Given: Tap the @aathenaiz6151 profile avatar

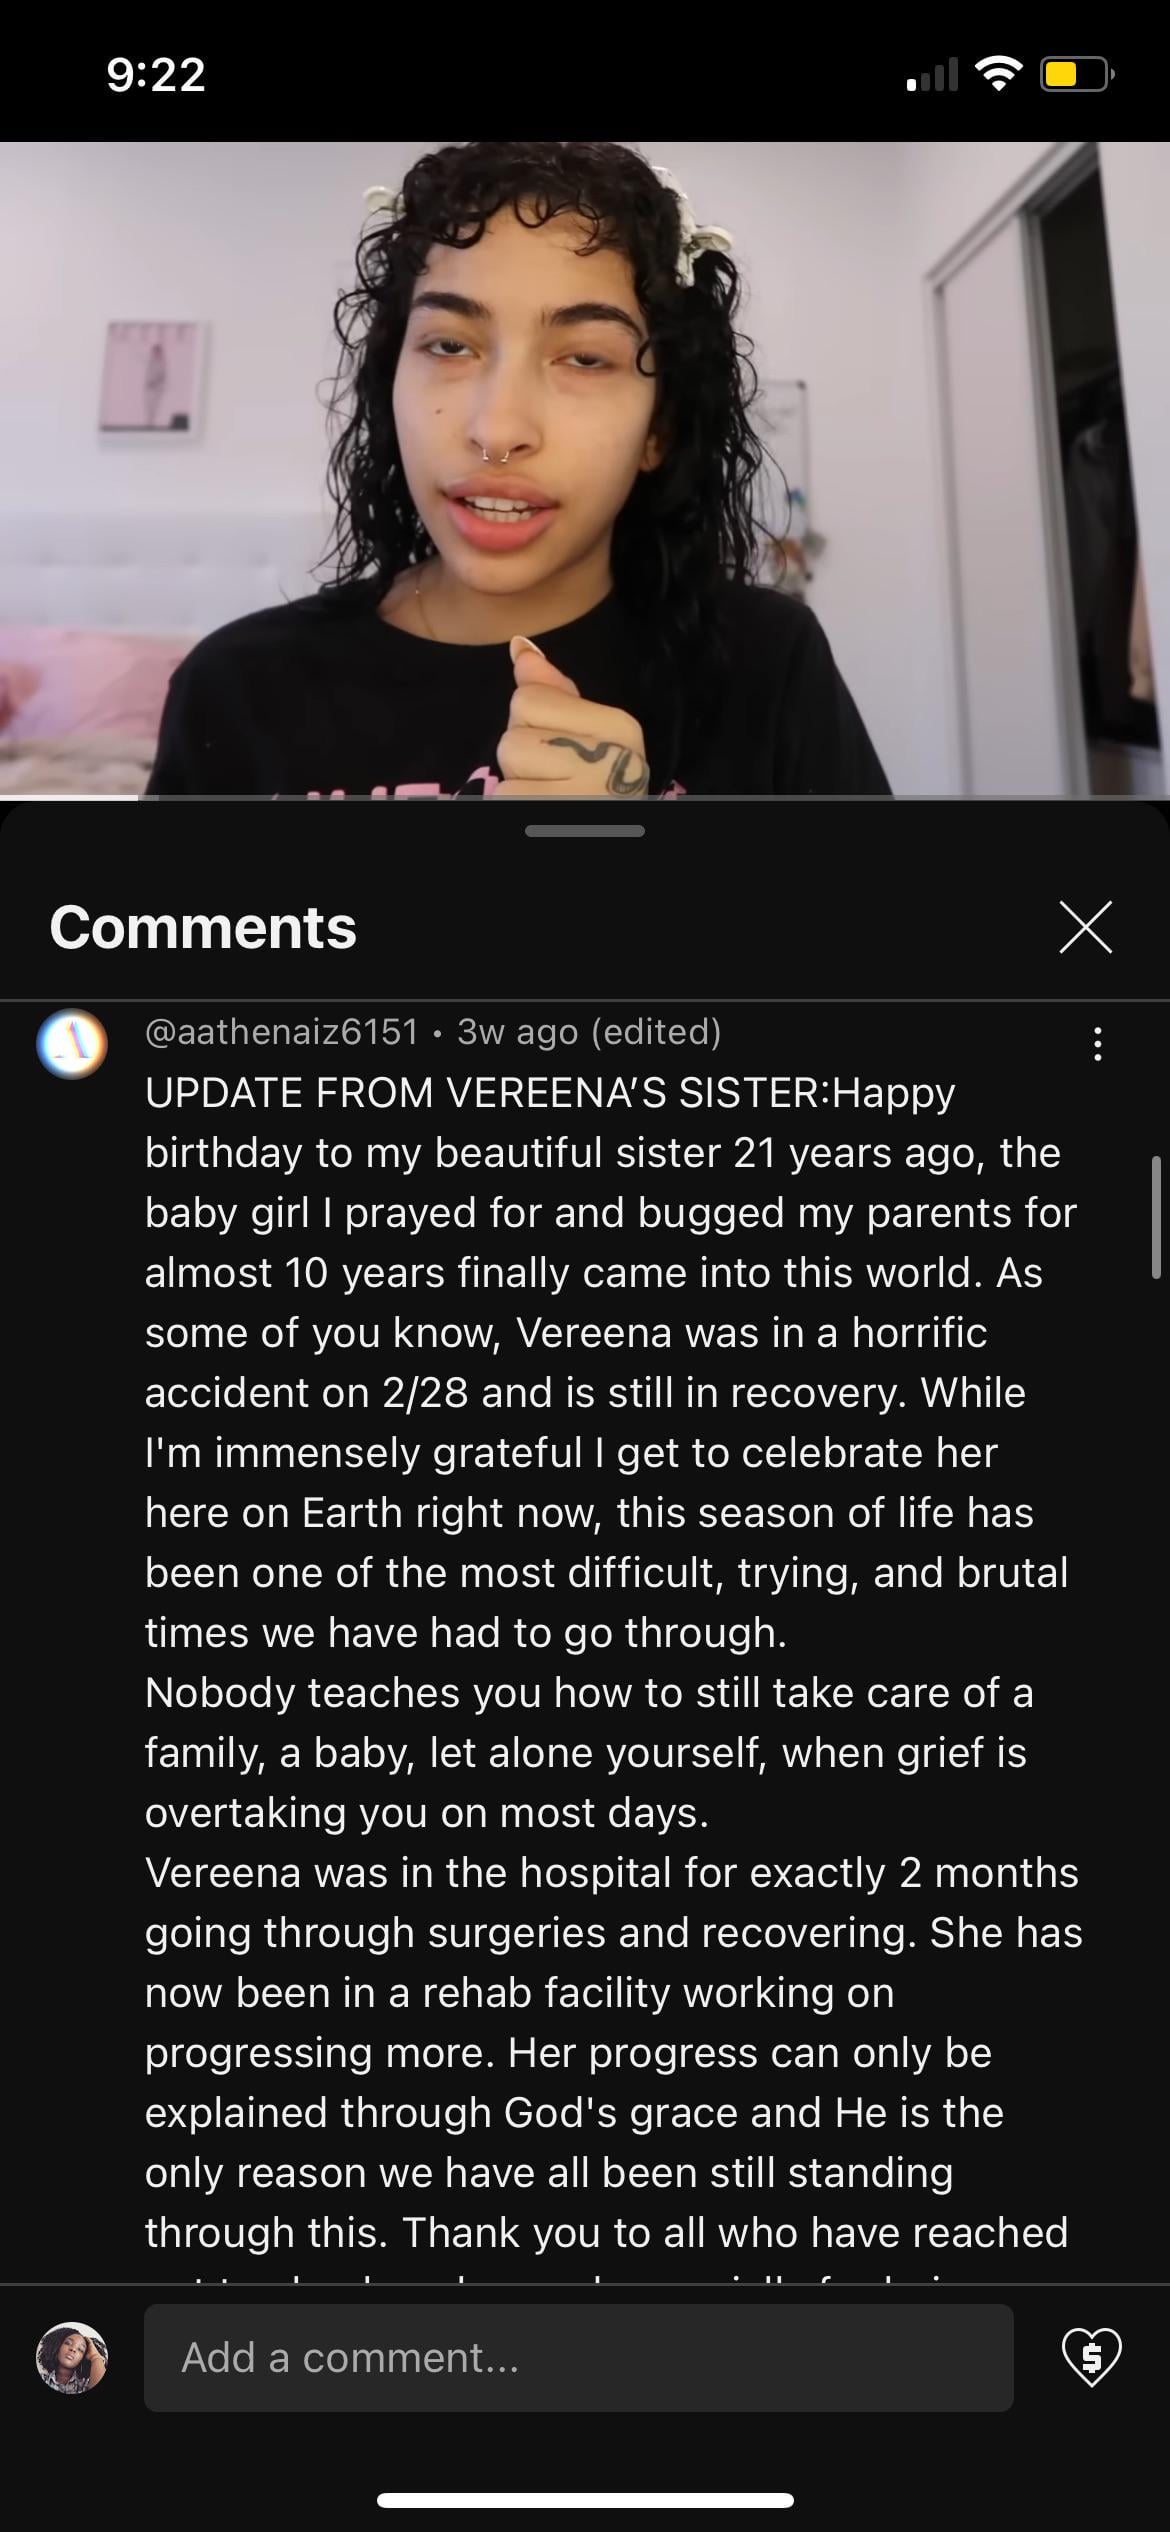Looking at the screenshot, I should coord(72,1043).
